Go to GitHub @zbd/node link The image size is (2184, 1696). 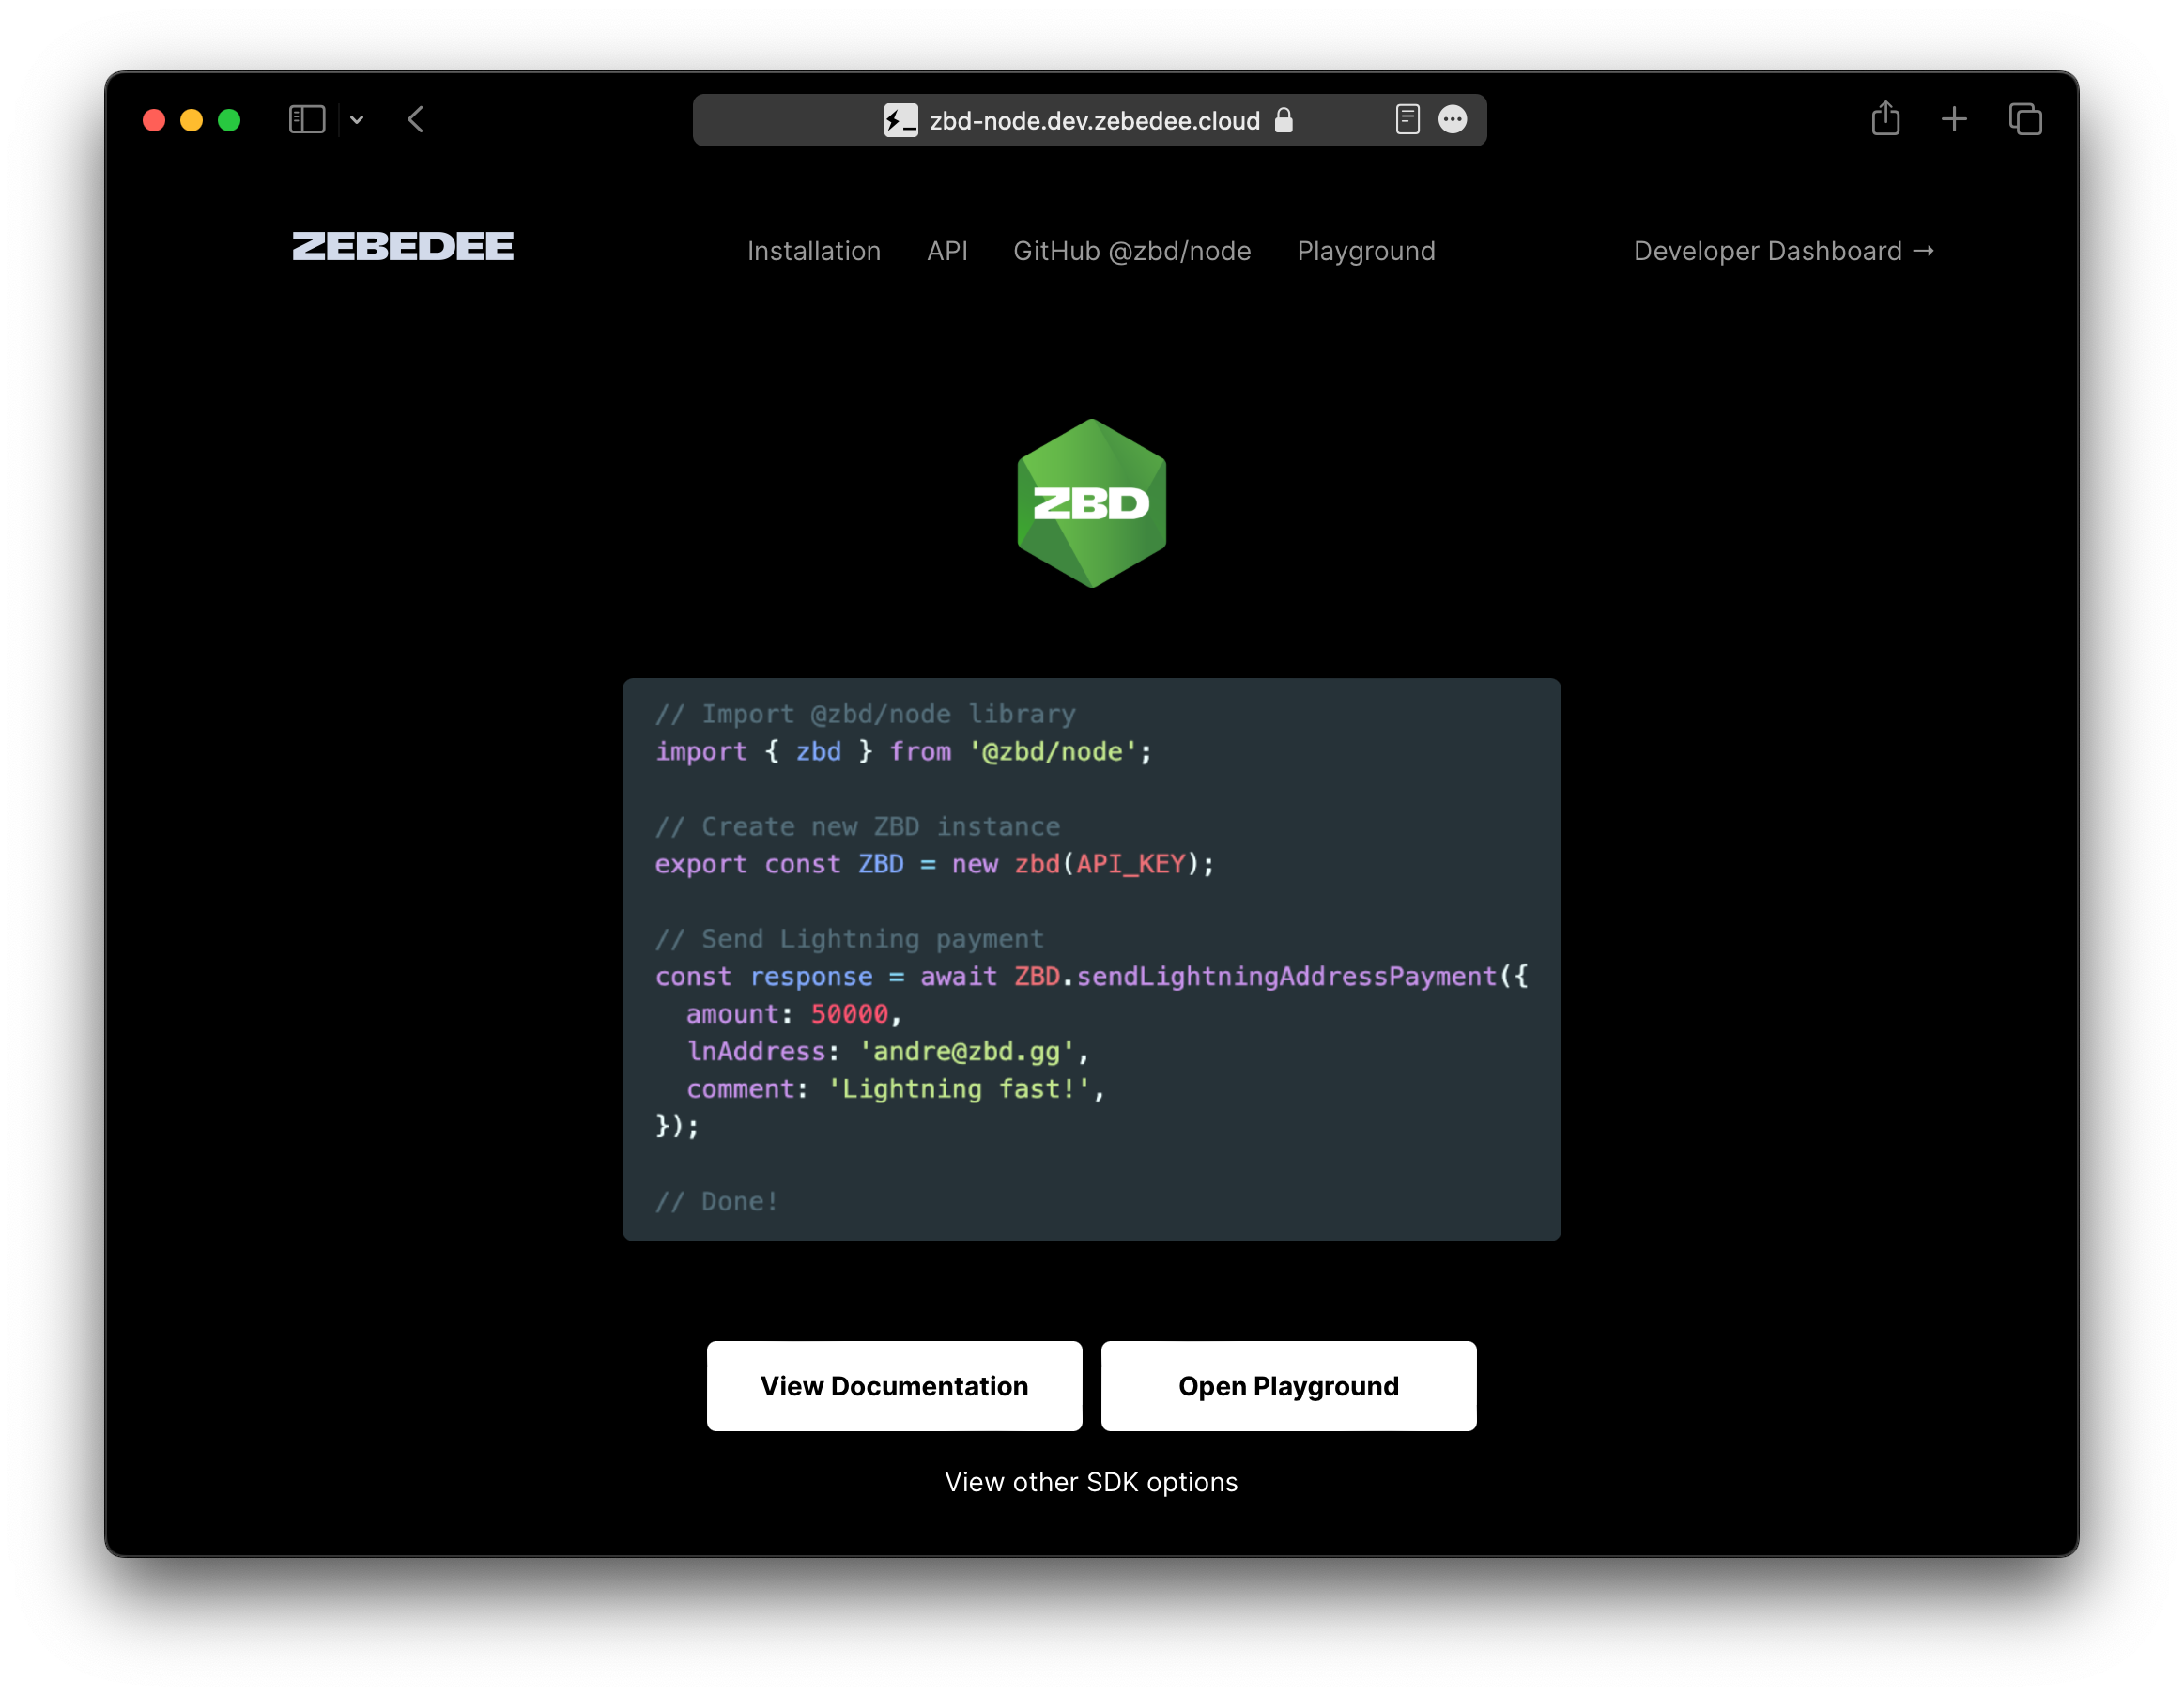coord(1132,251)
